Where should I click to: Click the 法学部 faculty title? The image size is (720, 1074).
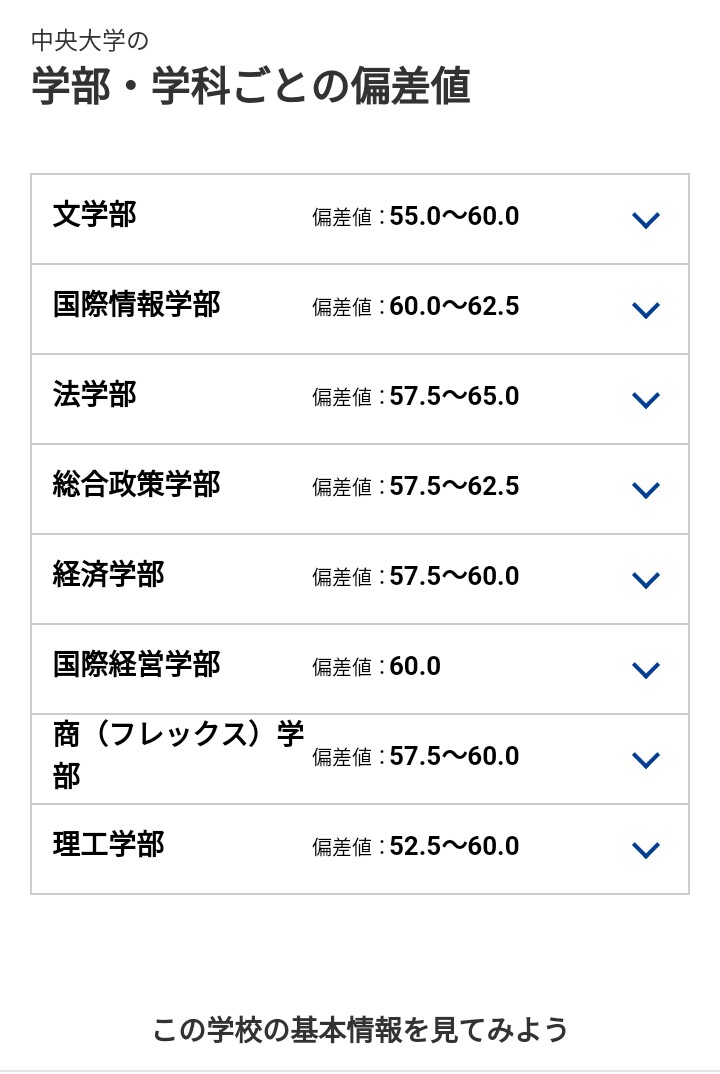(95, 395)
